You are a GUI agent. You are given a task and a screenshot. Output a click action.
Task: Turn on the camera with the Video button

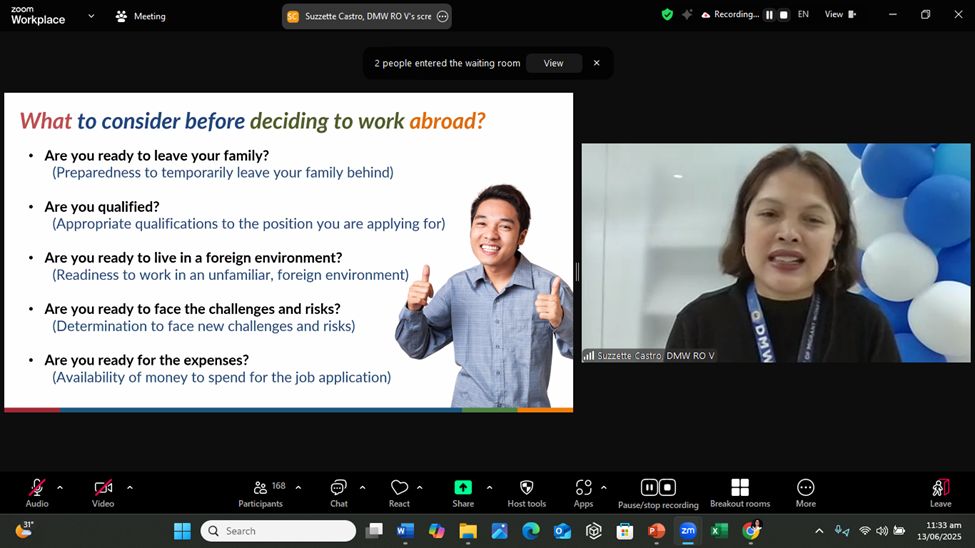(x=103, y=488)
